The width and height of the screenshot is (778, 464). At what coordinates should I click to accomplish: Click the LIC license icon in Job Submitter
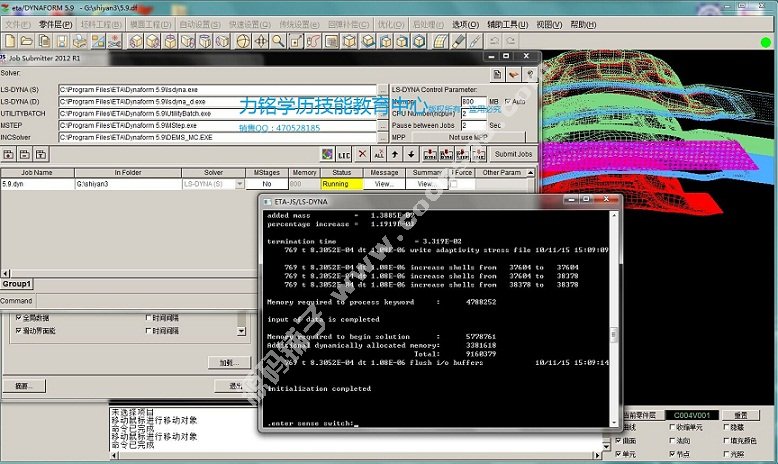[344, 155]
